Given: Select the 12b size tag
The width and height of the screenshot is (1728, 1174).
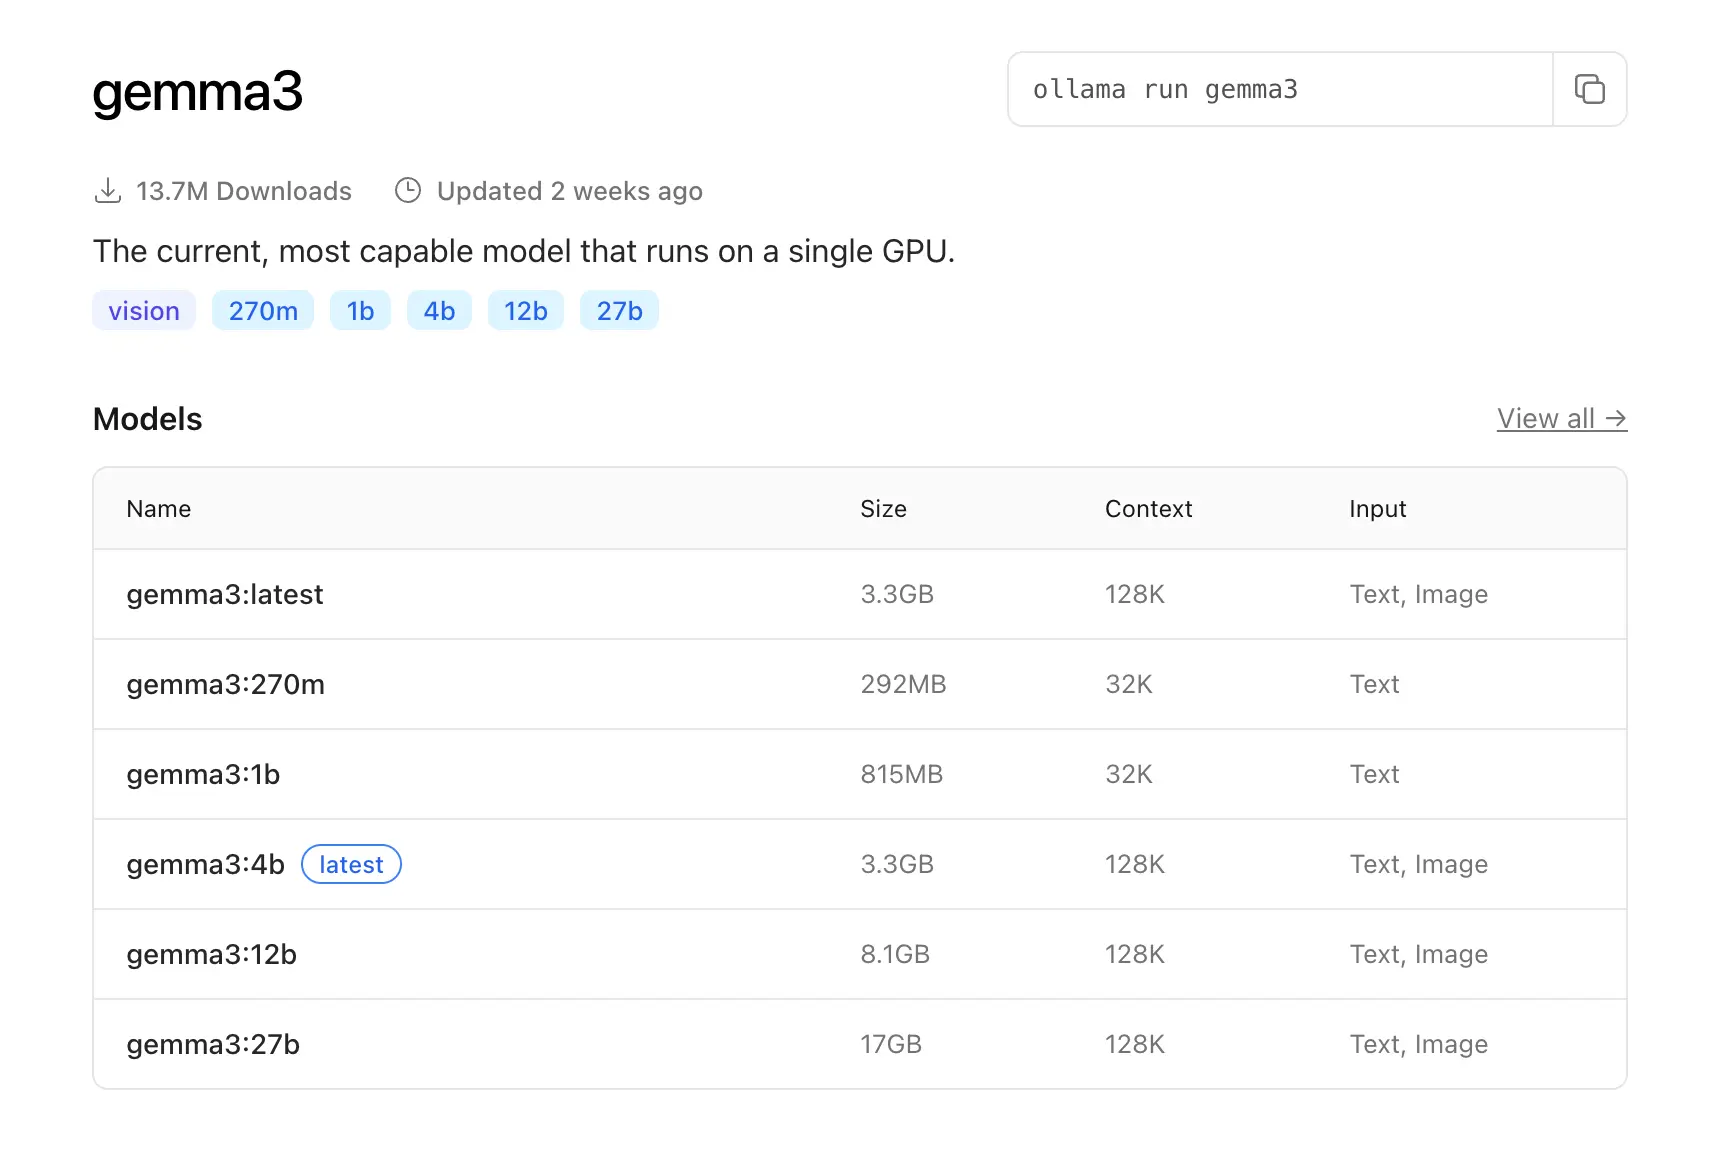Looking at the screenshot, I should pos(525,311).
